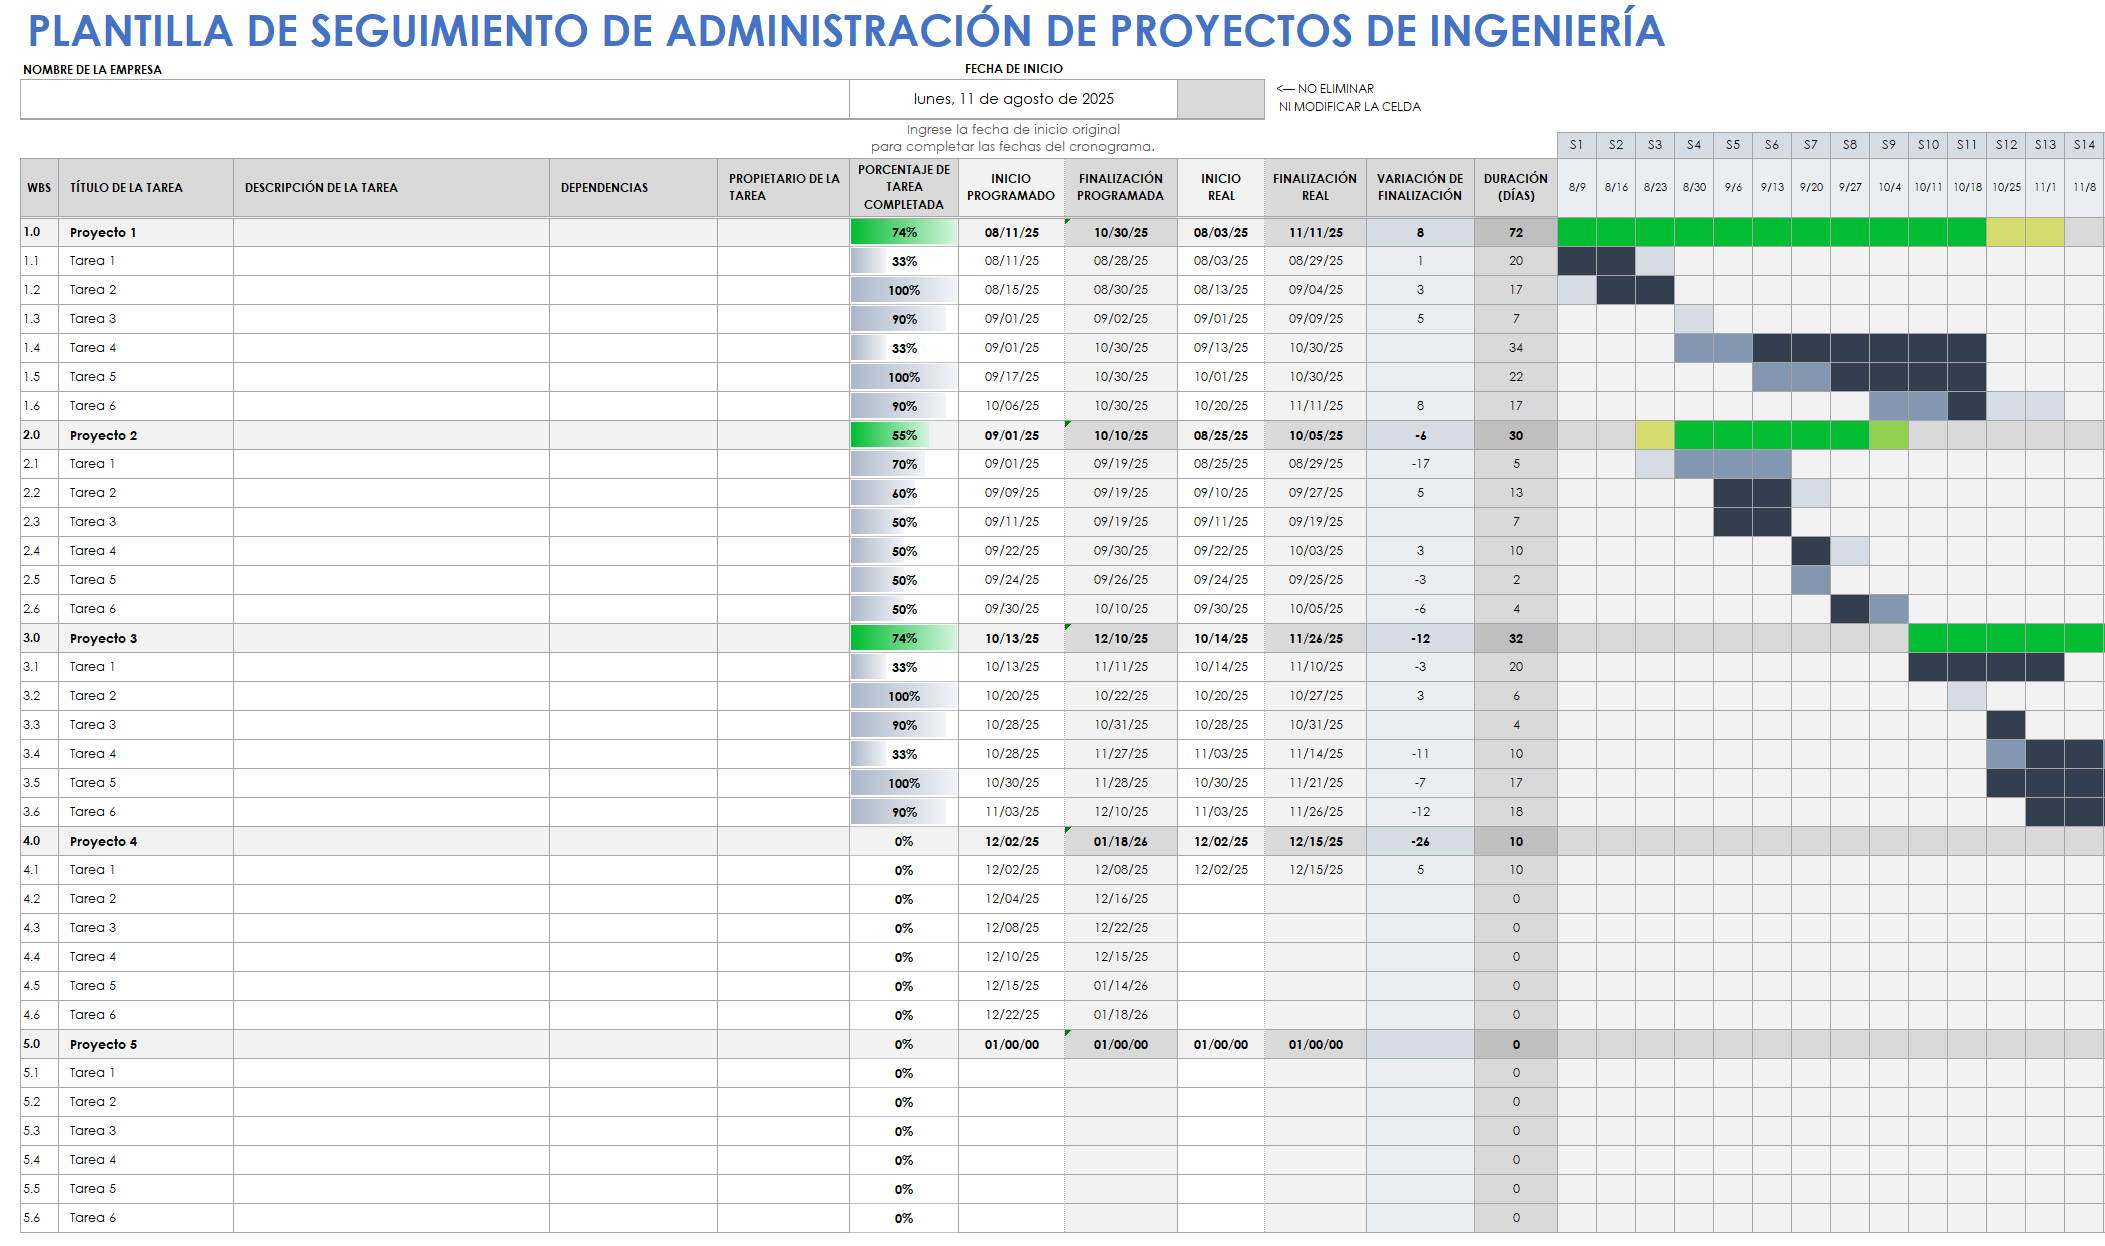Image resolution: width=2105 pixels, height=1246 pixels.
Task: Select the description cell of Proyecto 1
Action: [x=391, y=232]
